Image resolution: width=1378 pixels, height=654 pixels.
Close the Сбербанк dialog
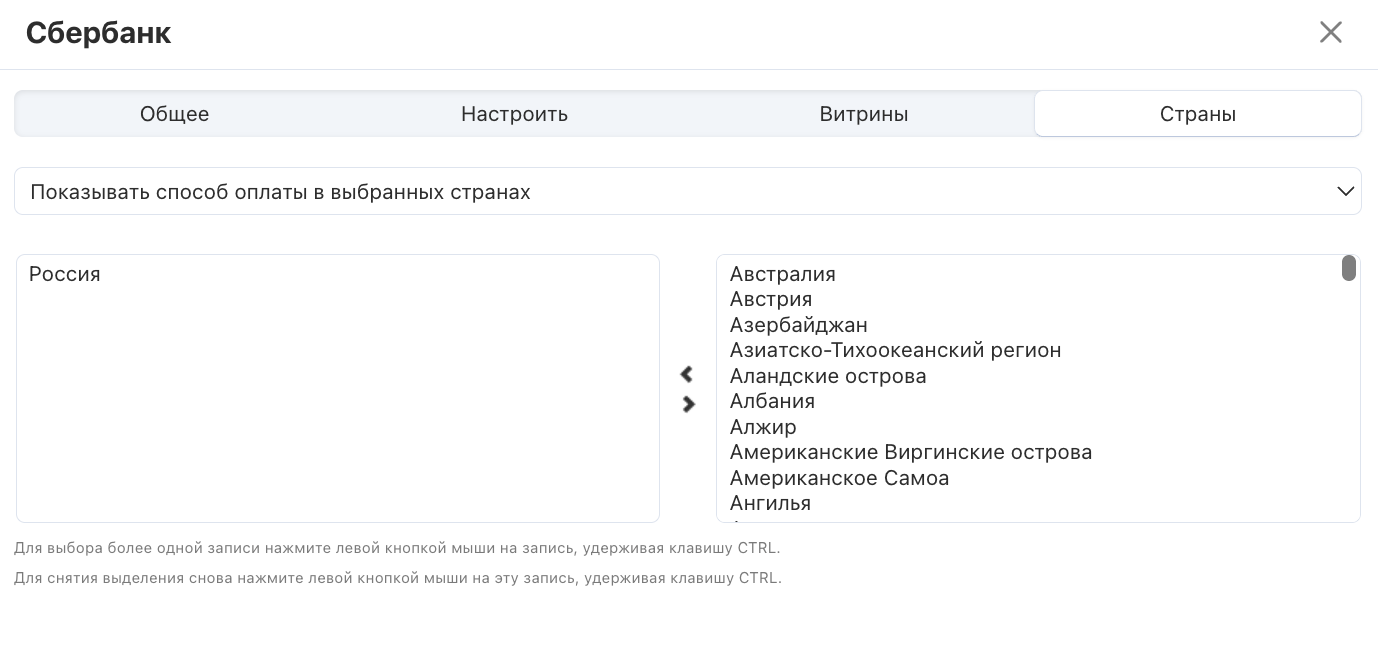[1330, 33]
